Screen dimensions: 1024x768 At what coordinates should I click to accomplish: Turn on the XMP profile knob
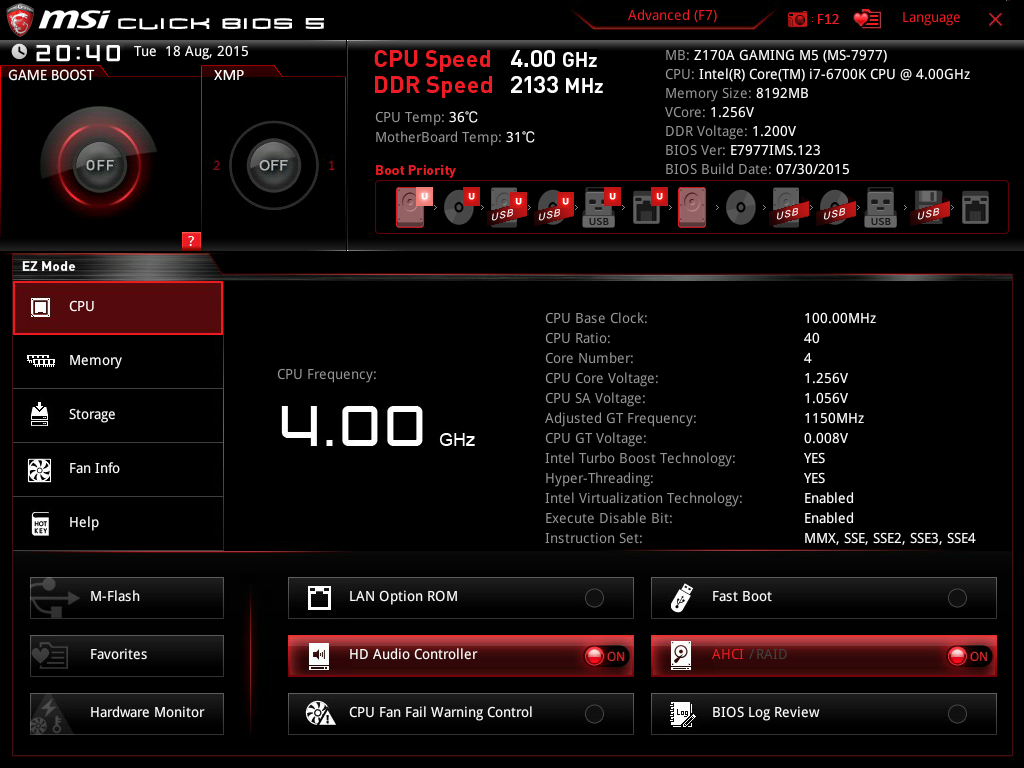[x=273, y=165]
